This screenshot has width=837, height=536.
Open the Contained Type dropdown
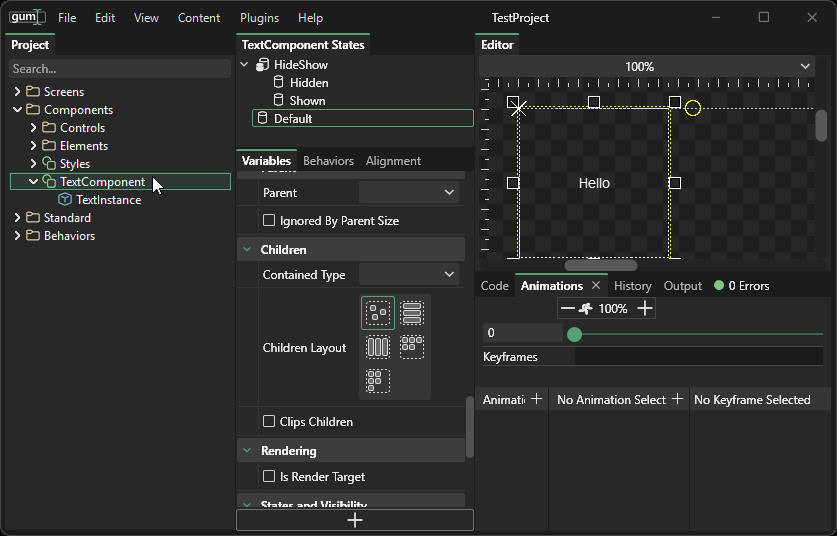click(x=409, y=275)
